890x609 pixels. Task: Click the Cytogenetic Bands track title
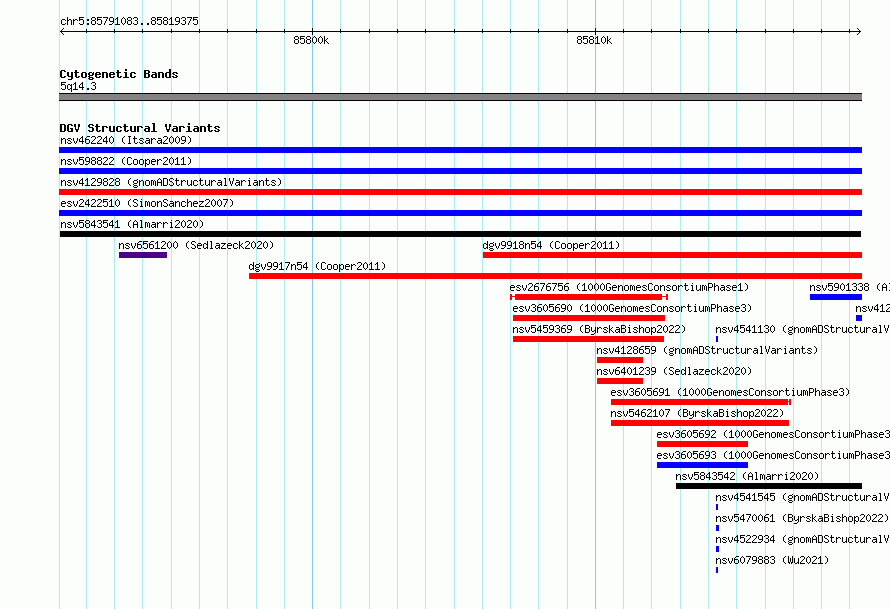[119, 74]
